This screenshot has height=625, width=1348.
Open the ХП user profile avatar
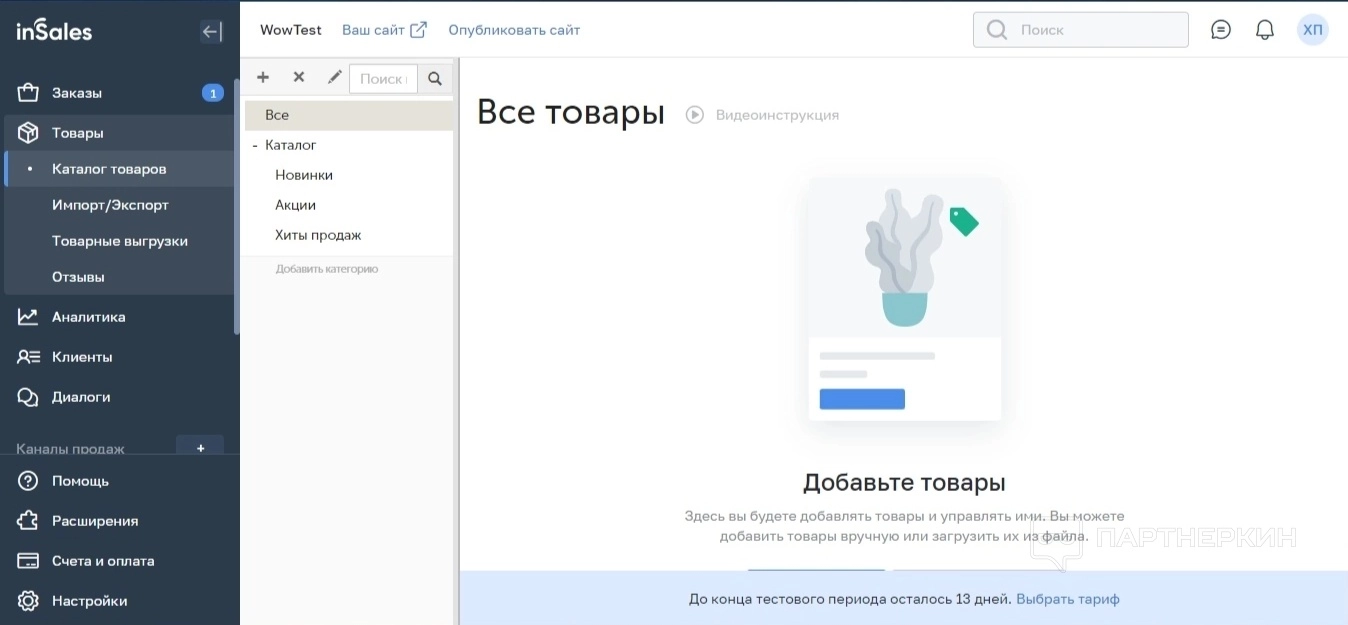[1312, 30]
